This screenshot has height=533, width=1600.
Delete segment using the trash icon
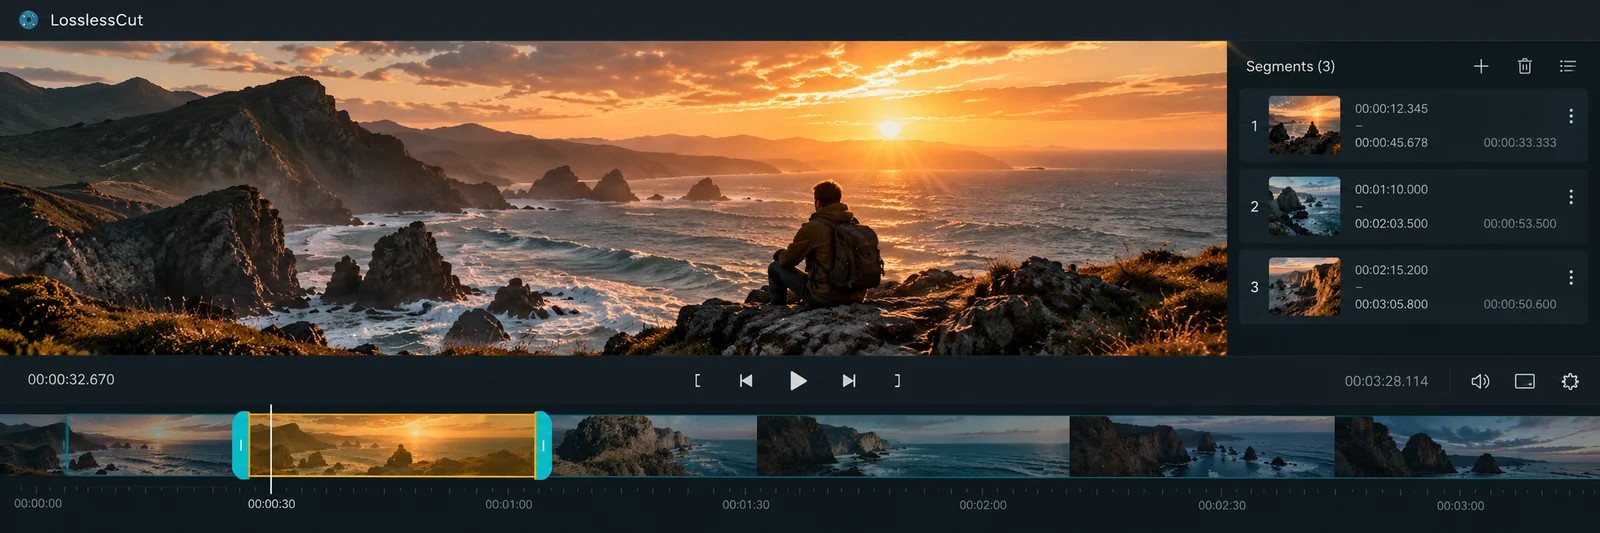(x=1525, y=66)
